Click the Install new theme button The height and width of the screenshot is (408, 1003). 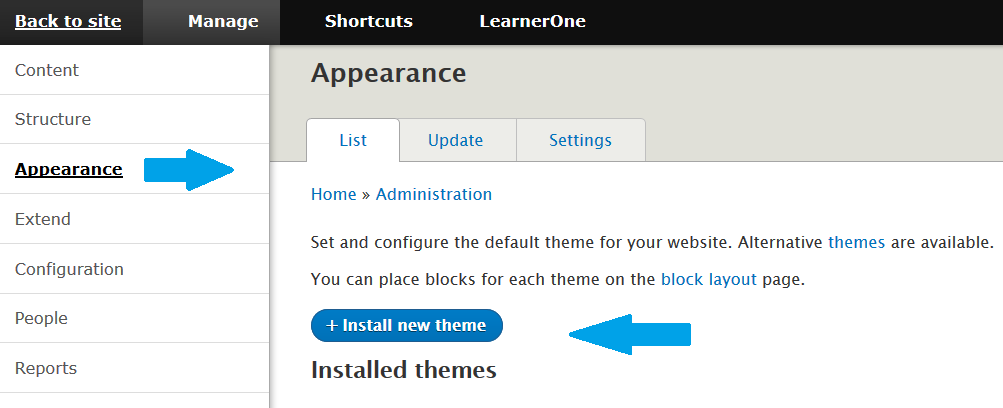pyautogui.click(x=407, y=326)
